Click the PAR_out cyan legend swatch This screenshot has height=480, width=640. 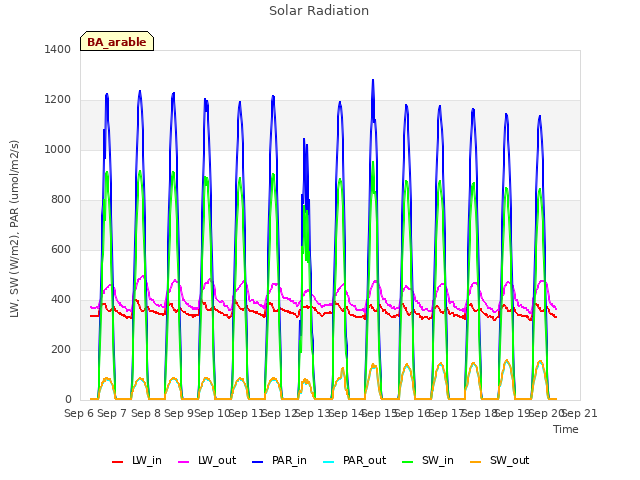[x=329, y=462]
